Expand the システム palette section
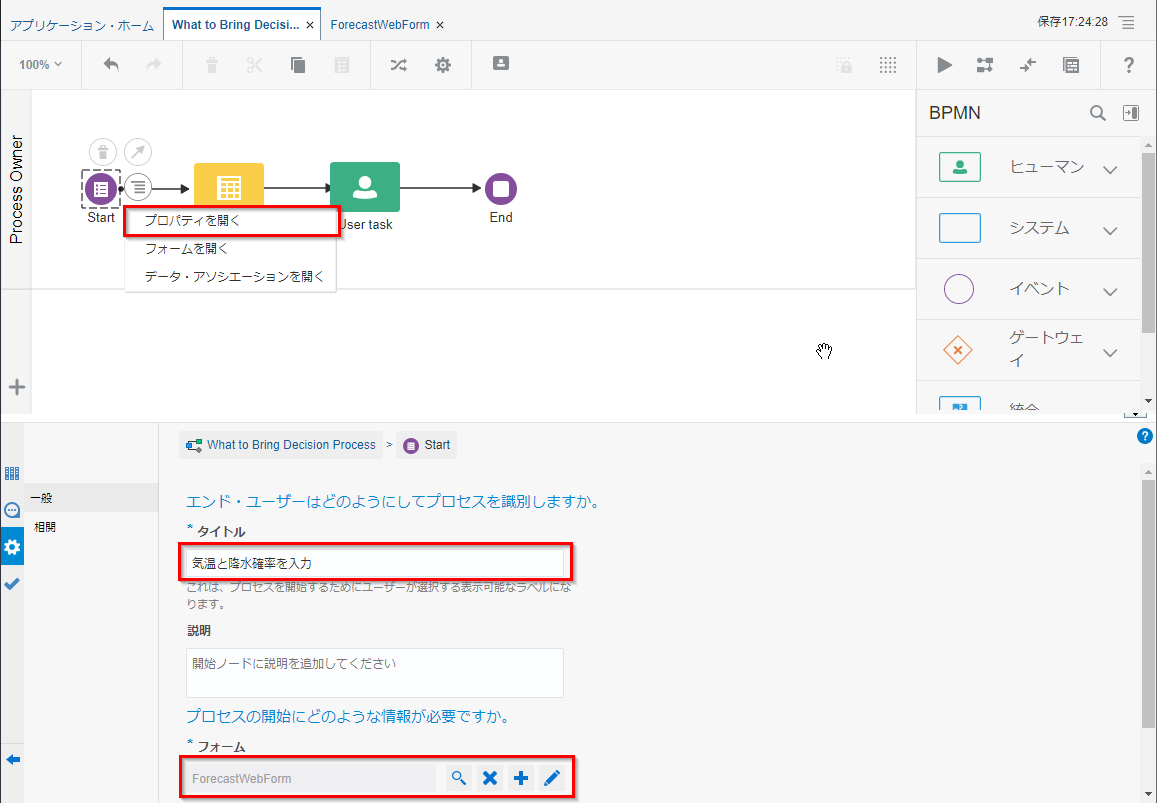The width and height of the screenshot is (1157, 803). 1109,230
